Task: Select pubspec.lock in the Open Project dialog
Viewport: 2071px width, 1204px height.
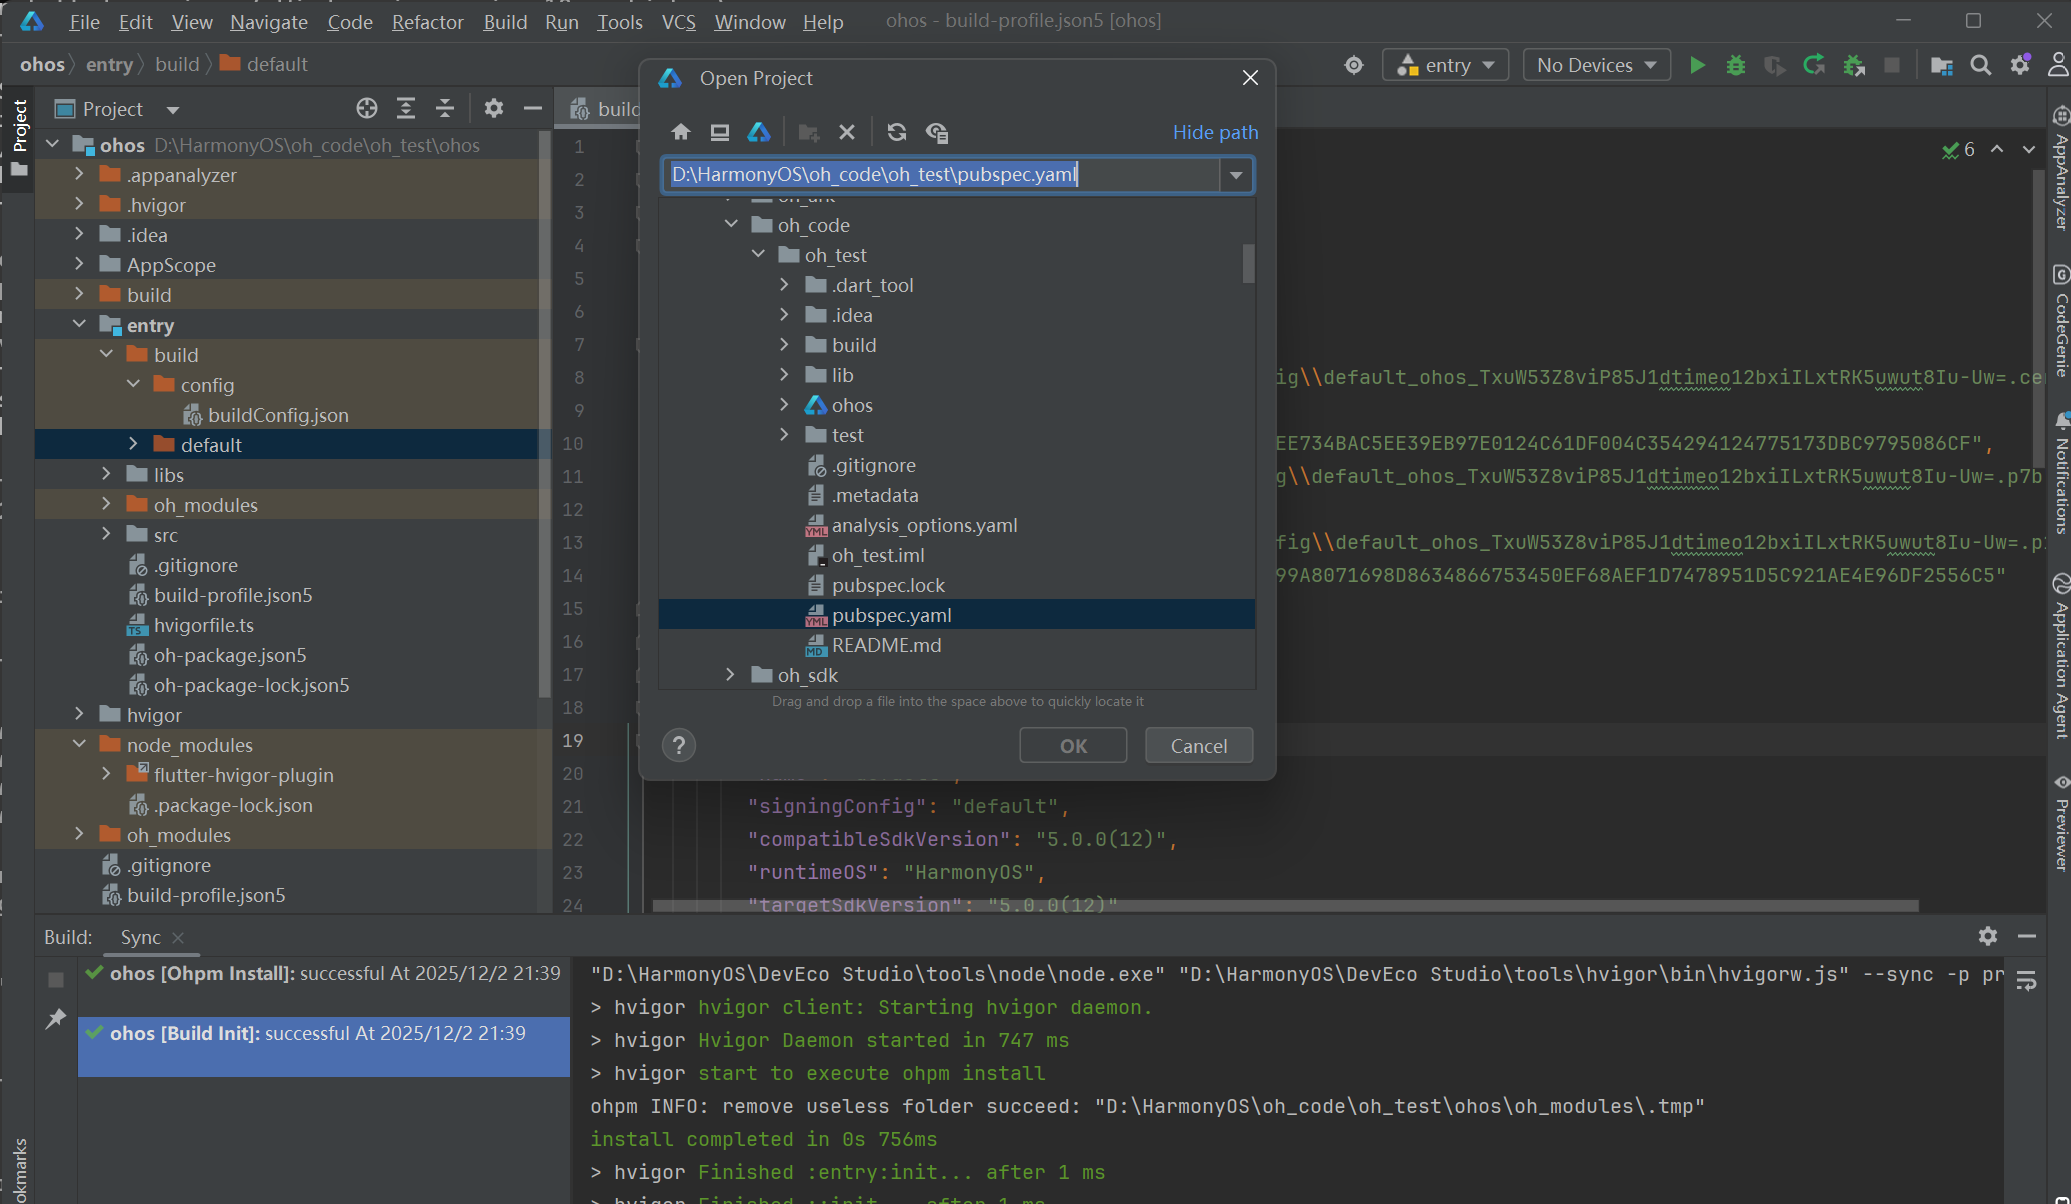Action: pos(889,585)
